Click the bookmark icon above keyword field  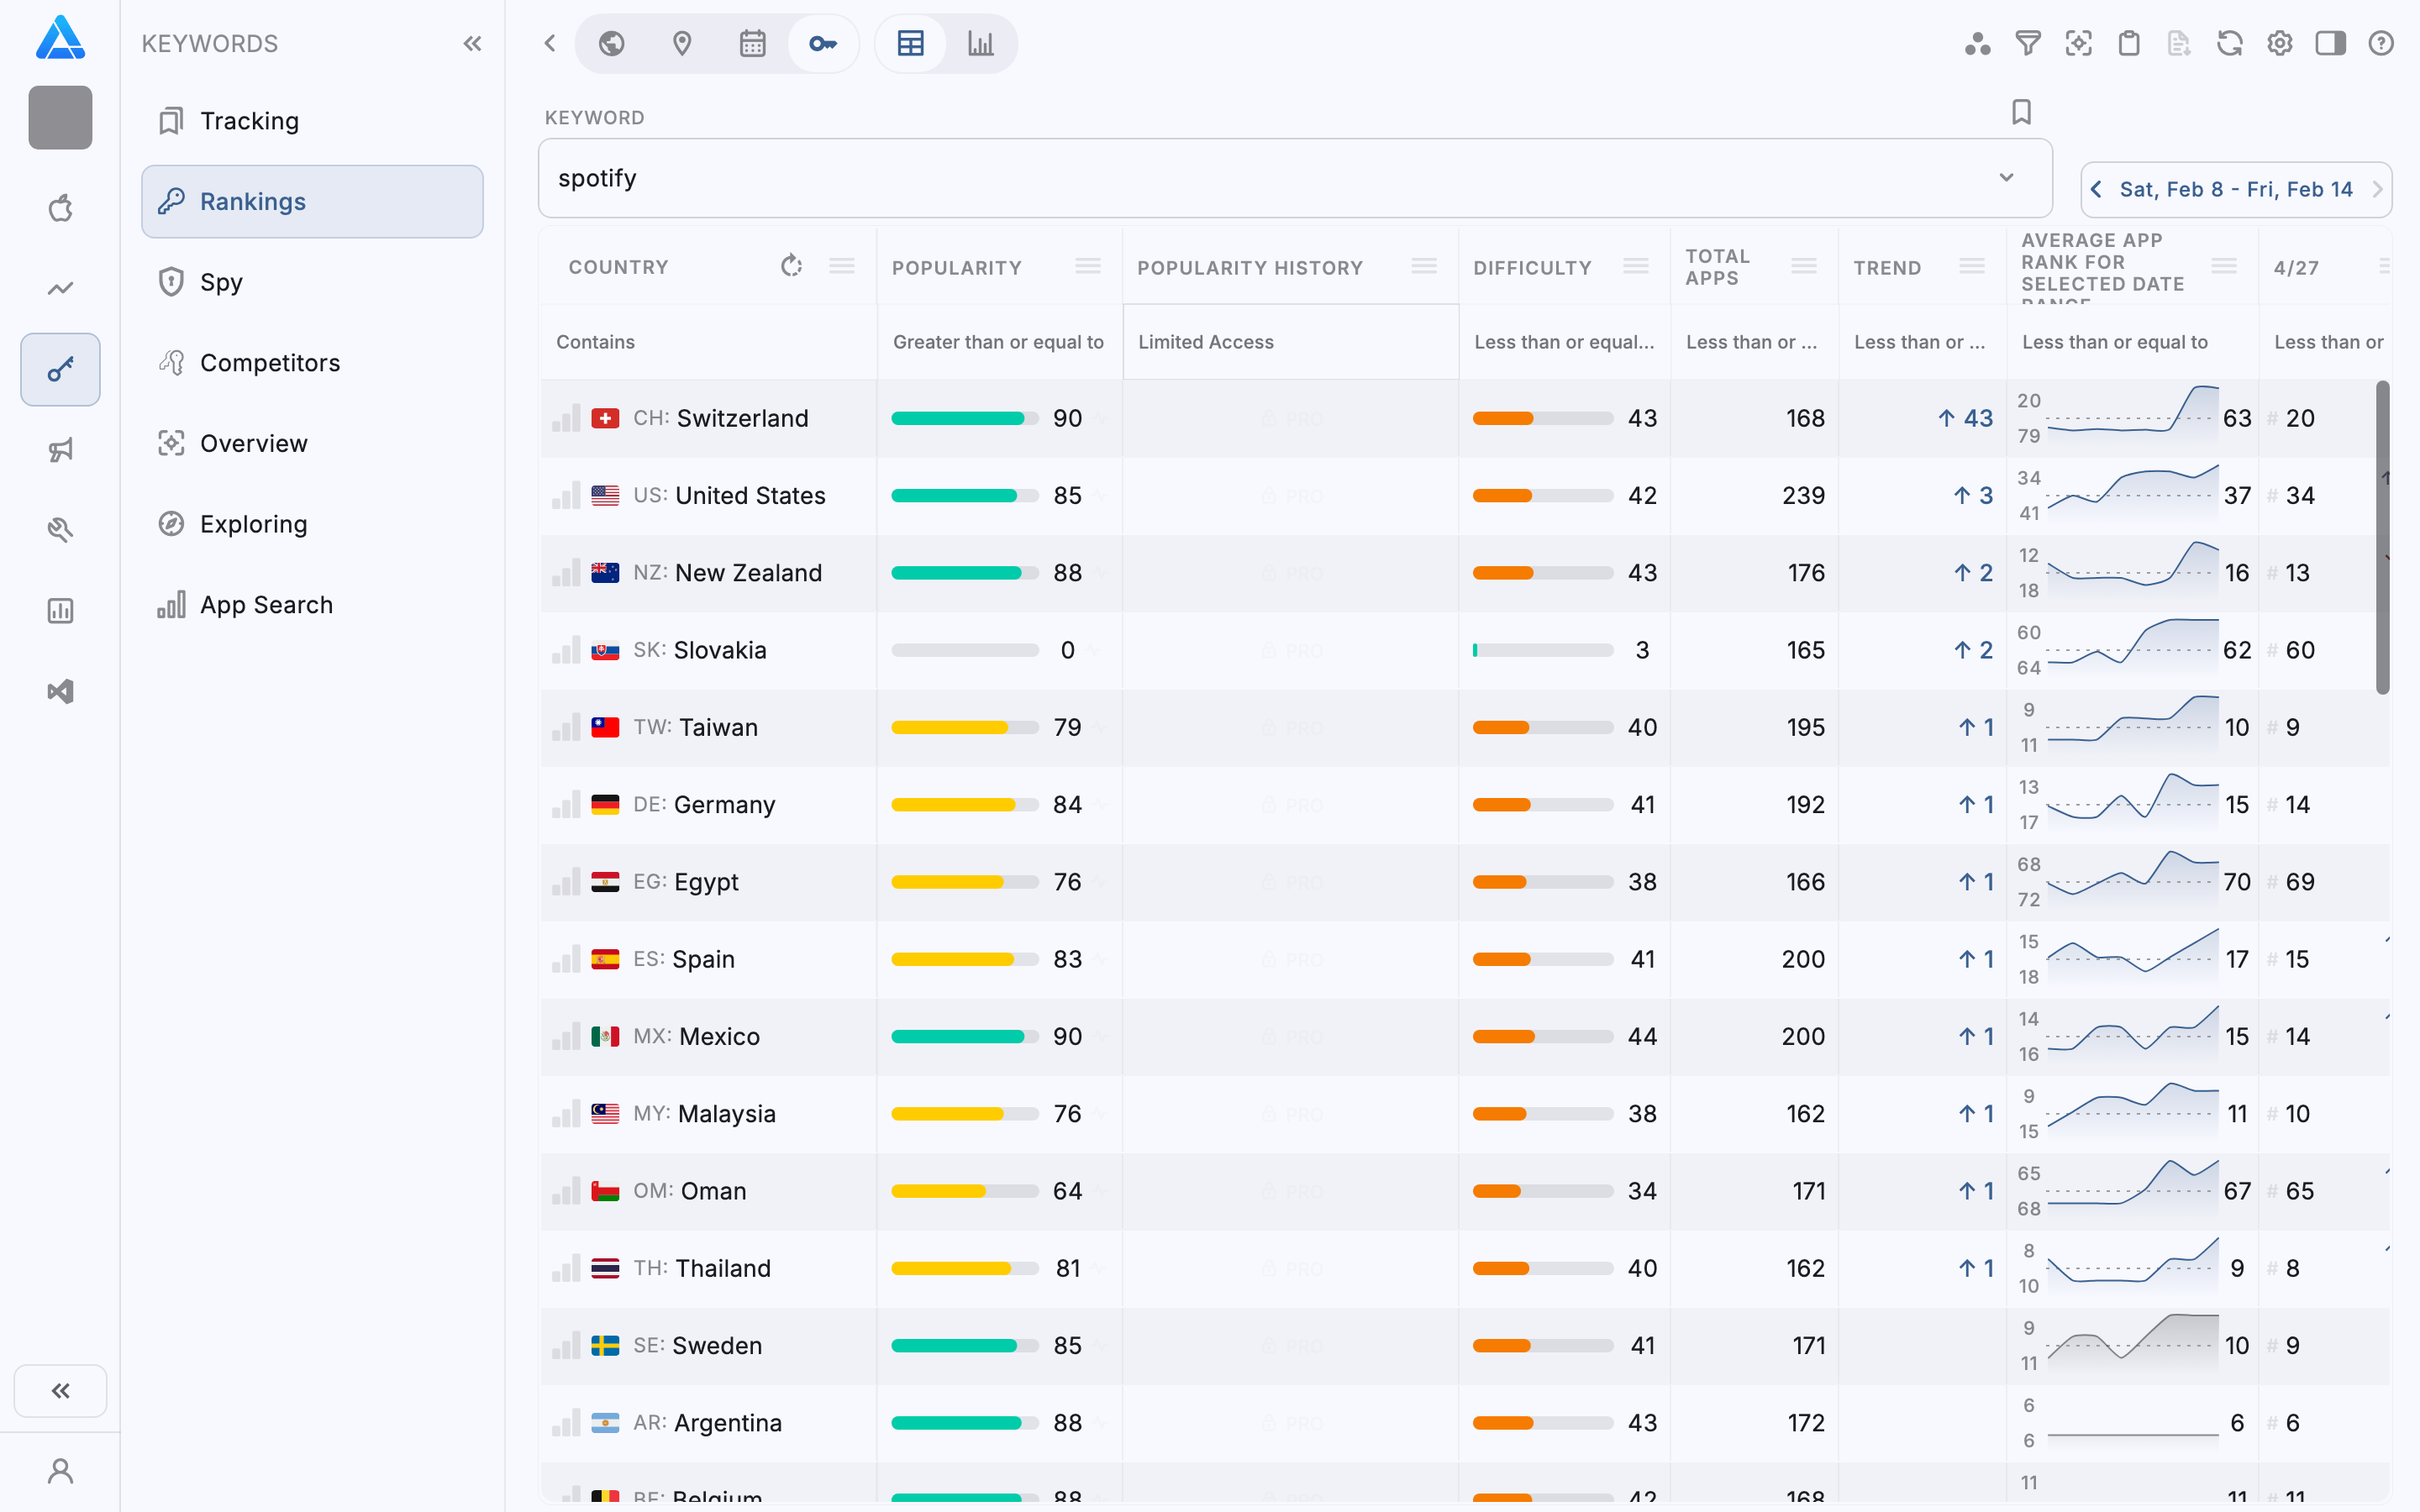click(x=2021, y=112)
